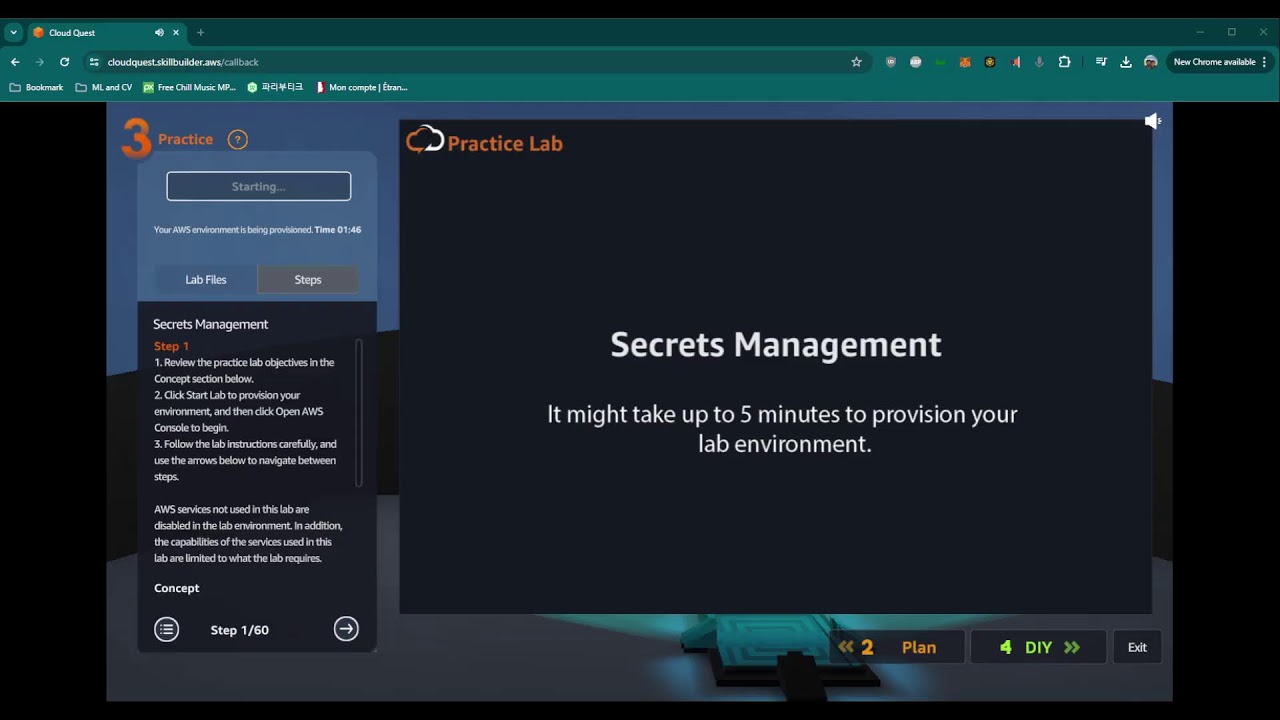Open the Practice help question mark icon
Screen dimensions: 1280x720
tap(237, 140)
